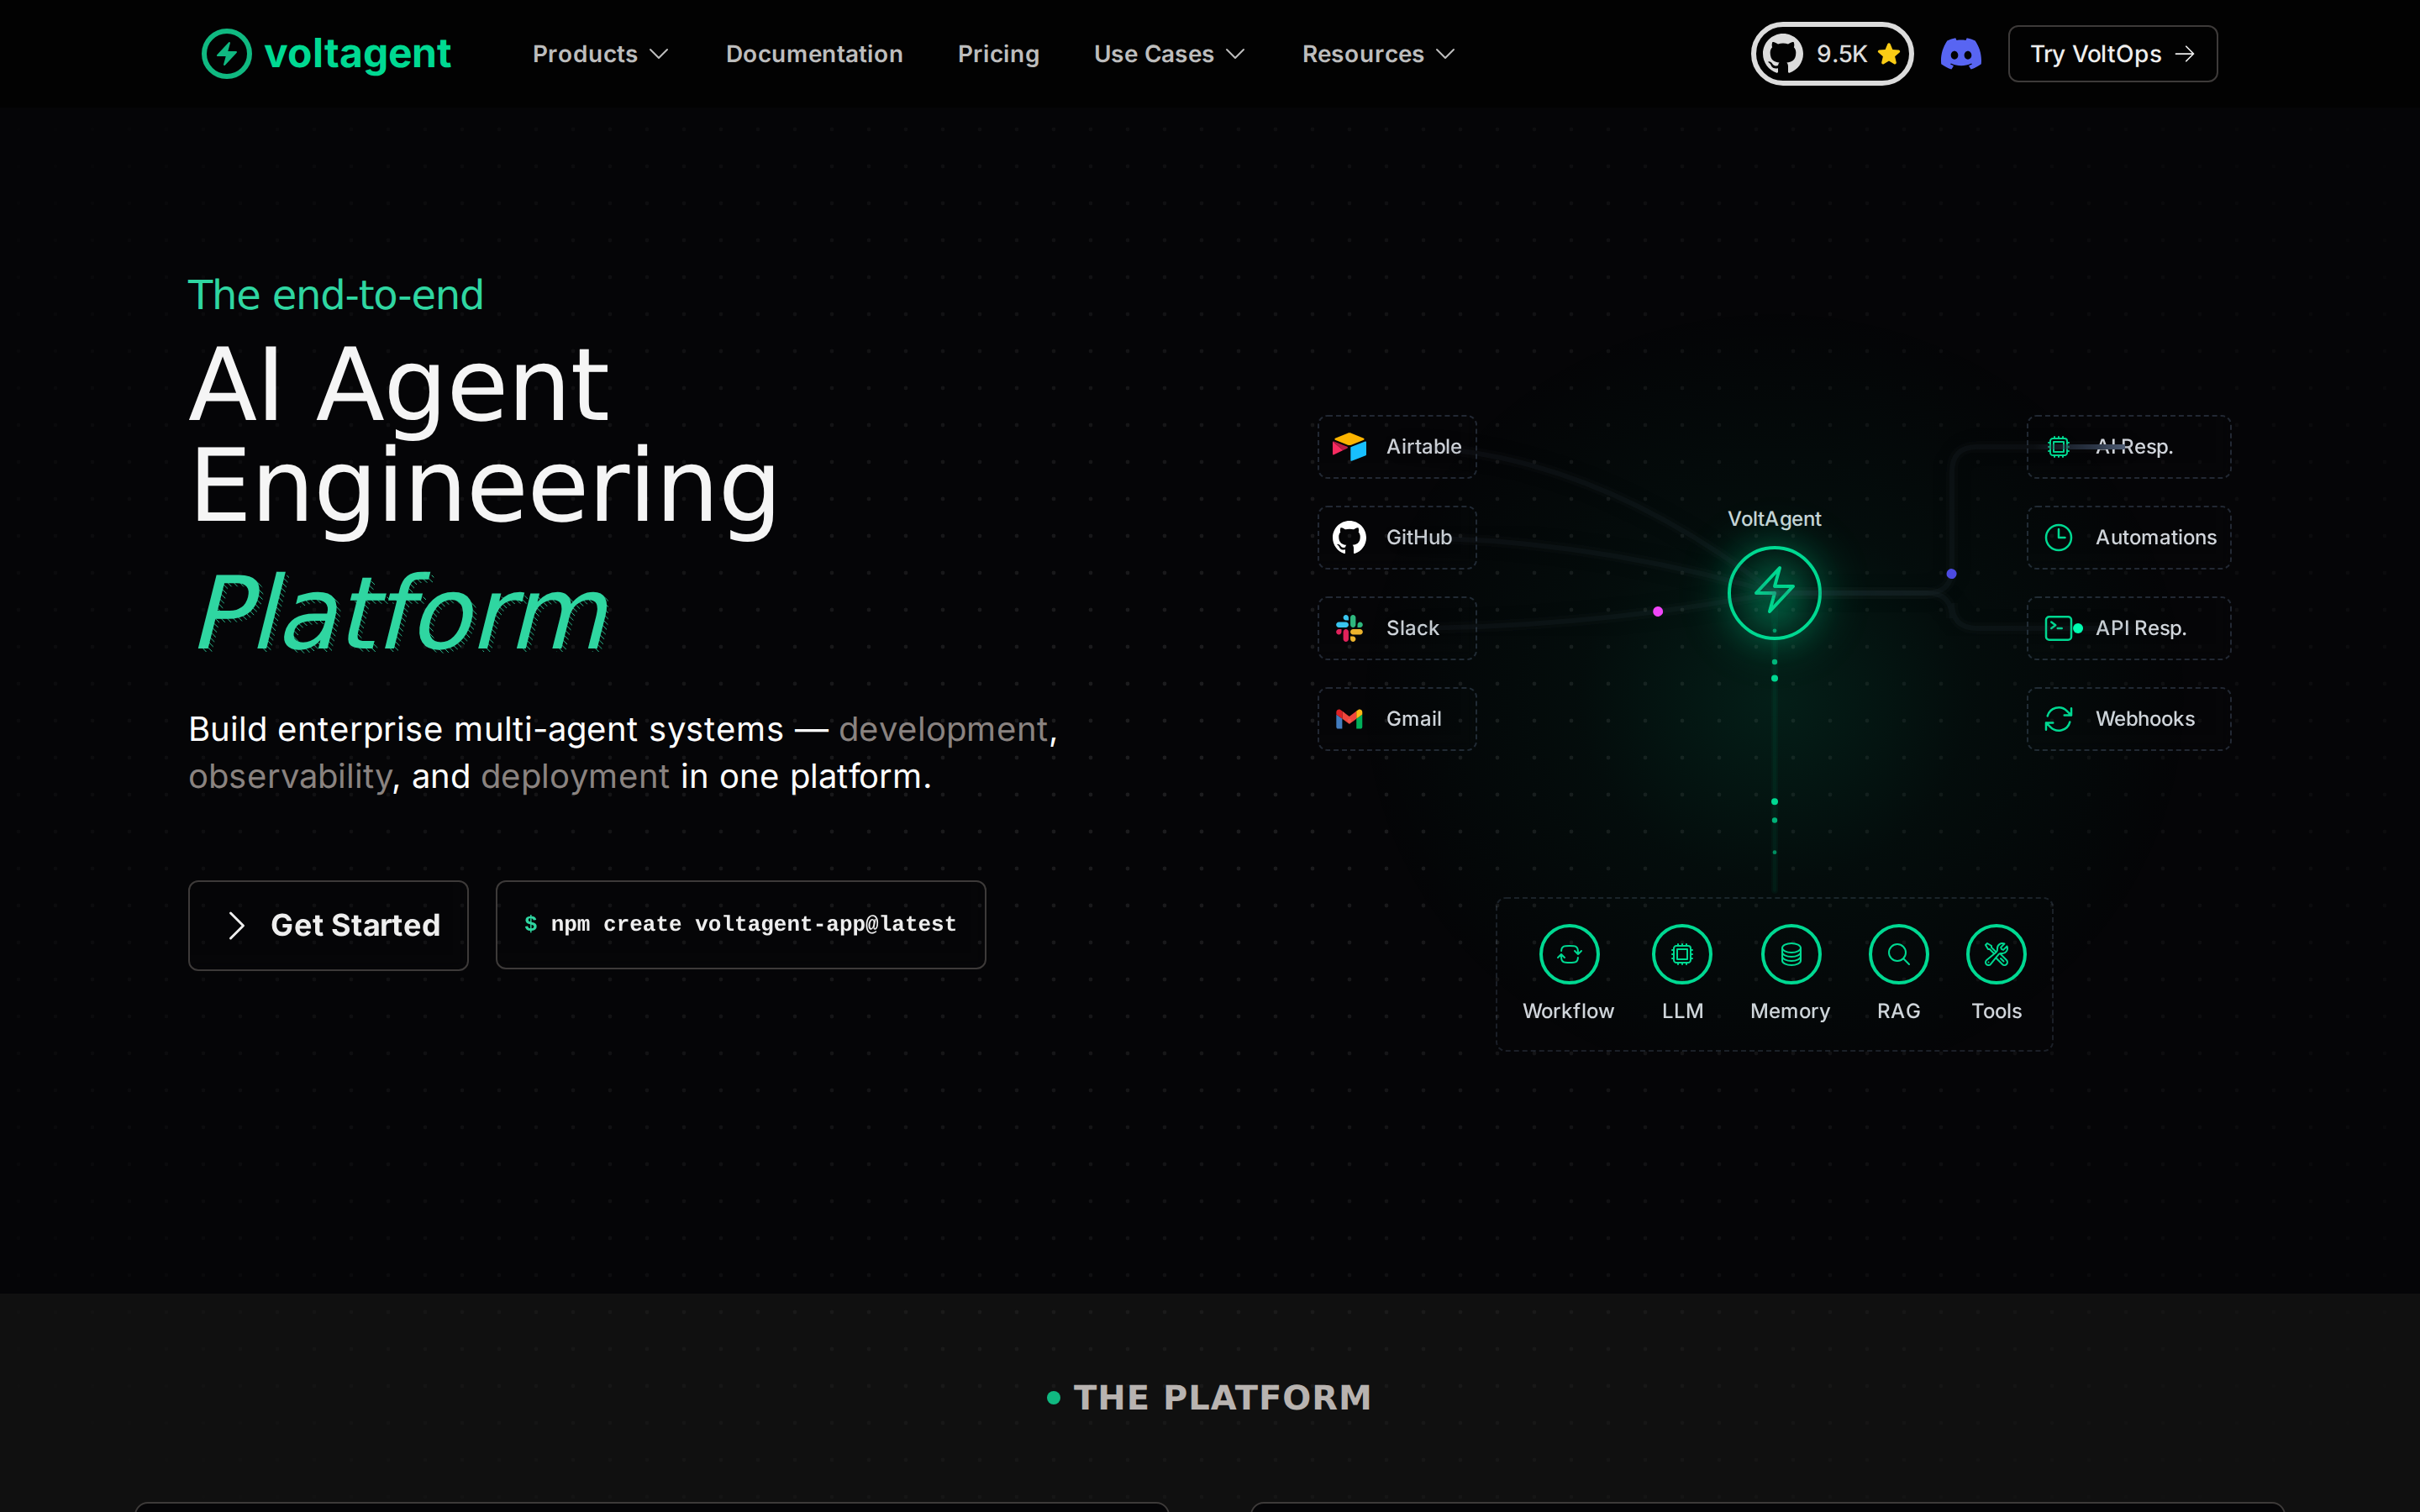Click the Workflow label text

click(x=1568, y=1011)
